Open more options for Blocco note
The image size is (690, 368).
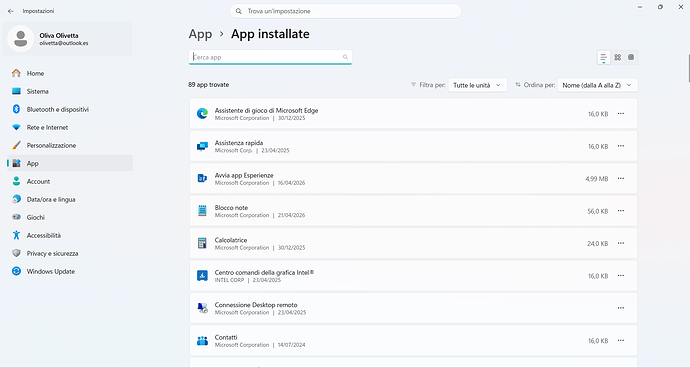coord(621,211)
